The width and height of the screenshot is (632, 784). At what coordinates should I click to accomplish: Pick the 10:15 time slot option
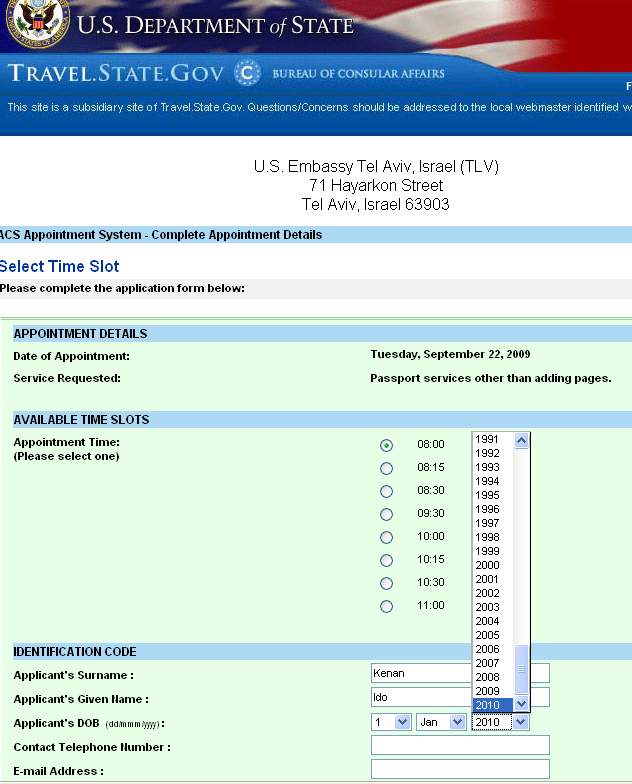387,560
